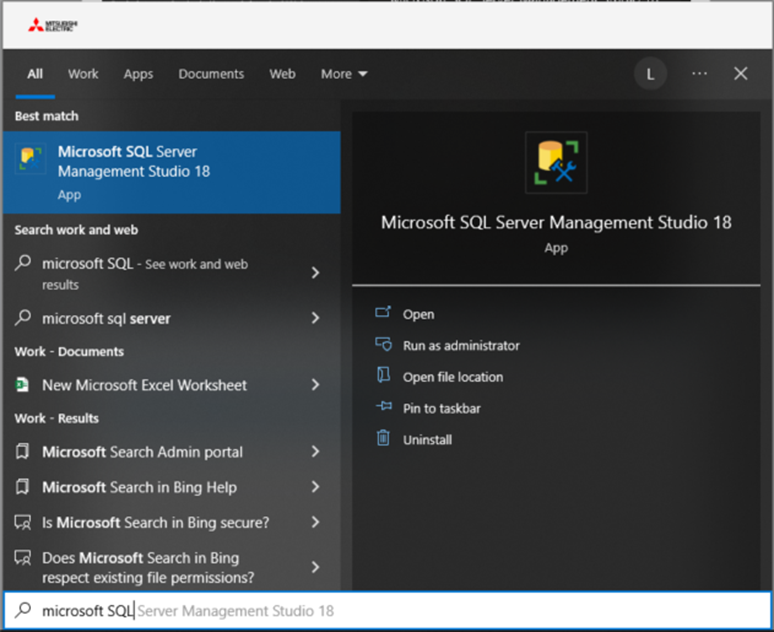Click the bookmark icon beside Search Admin portal
This screenshot has height=632, width=774.
point(22,451)
